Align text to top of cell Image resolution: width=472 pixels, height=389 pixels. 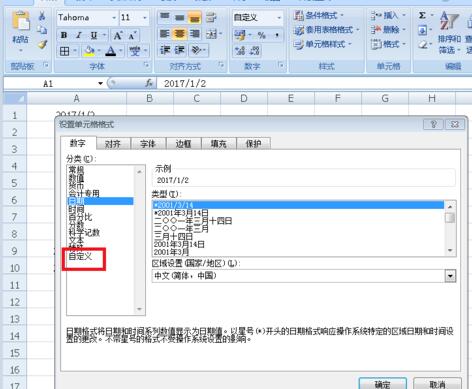tap(165, 17)
